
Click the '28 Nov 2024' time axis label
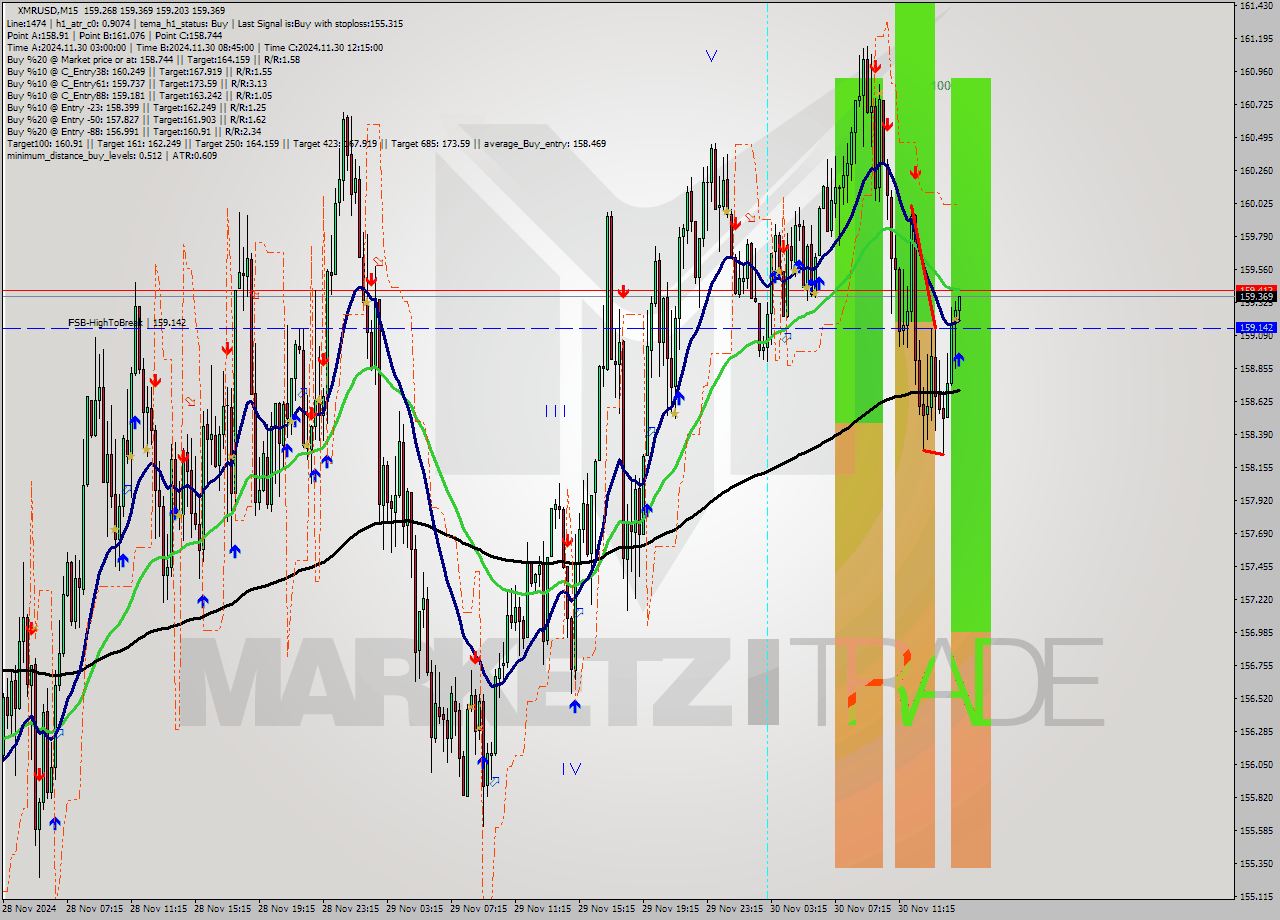pyautogui.click(x=28, y=910)
